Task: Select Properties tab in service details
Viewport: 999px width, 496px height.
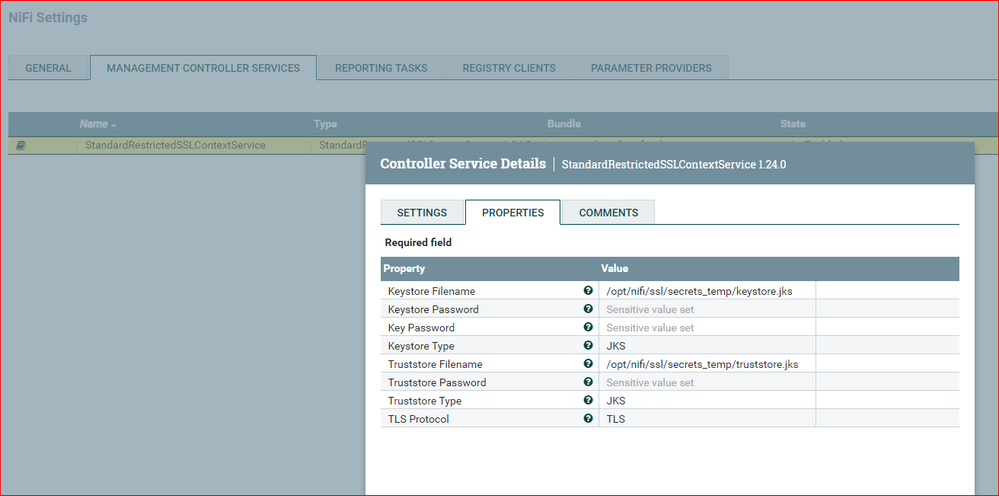Action: coord(513,213)
